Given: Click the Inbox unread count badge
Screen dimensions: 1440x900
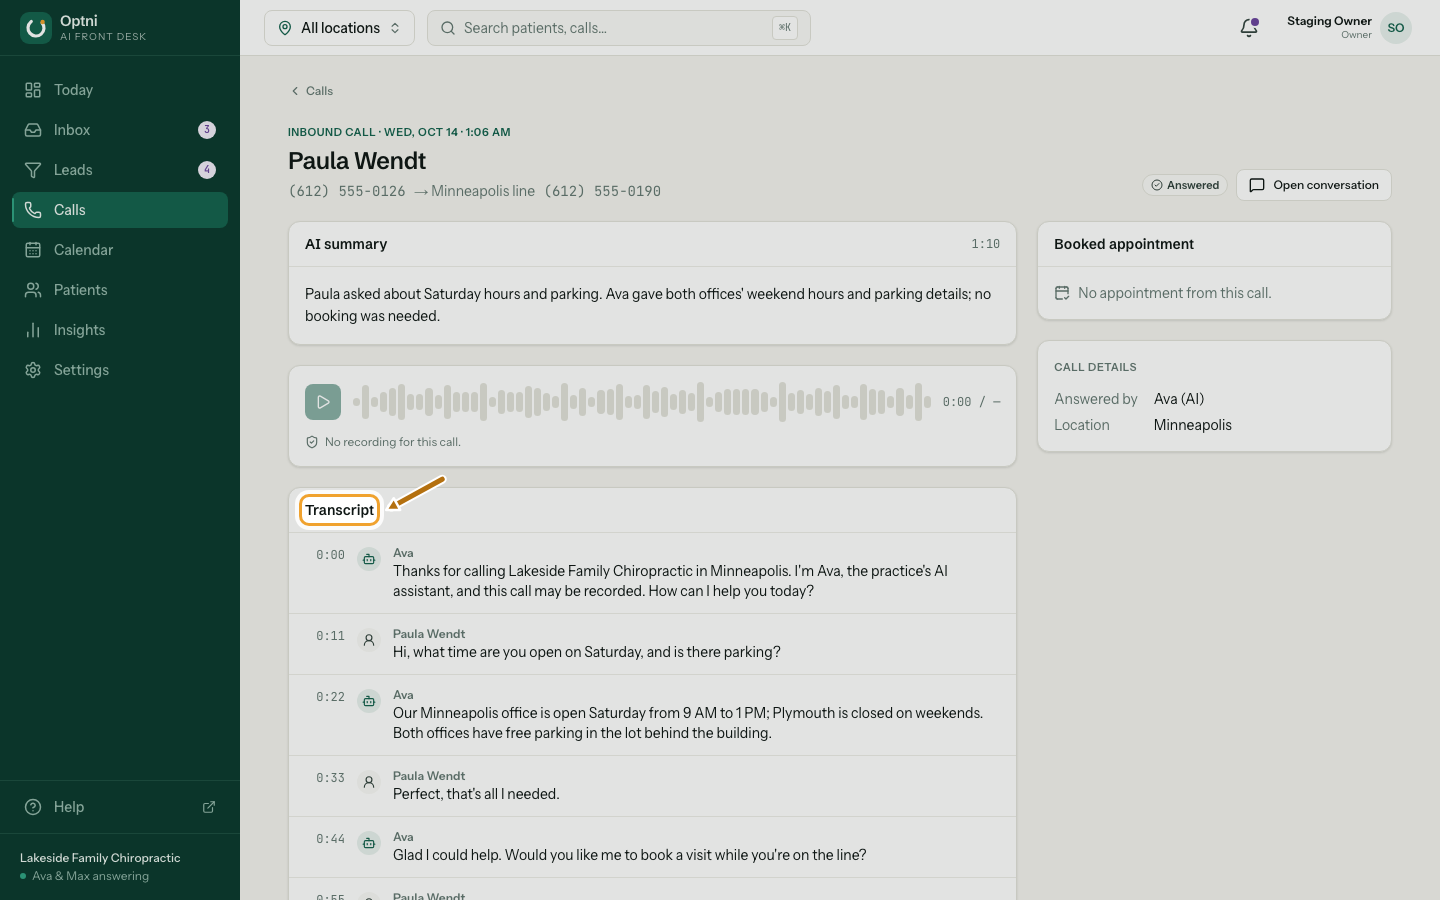Looking at the screenshot, I should (207, 130).
